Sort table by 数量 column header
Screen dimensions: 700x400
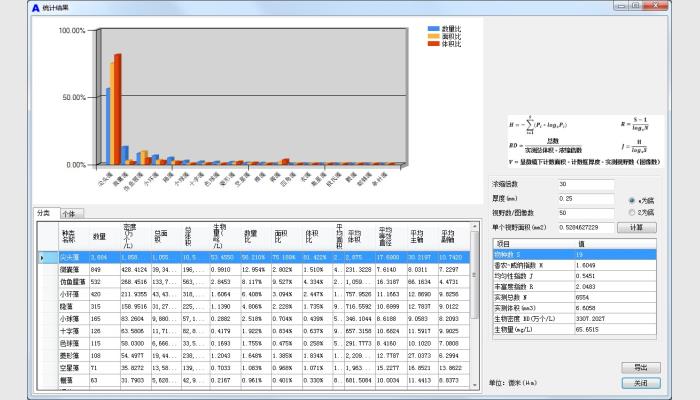[99, 236]
